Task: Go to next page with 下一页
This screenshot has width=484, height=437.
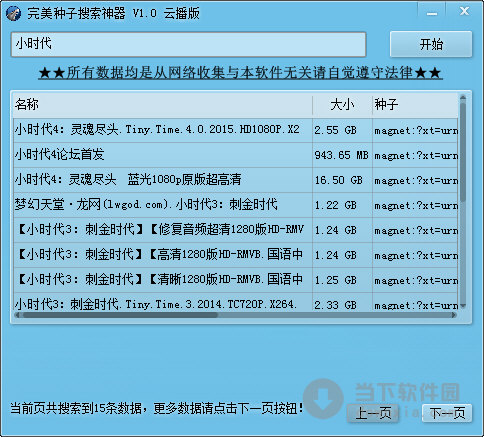Action: tap(447, 413)
